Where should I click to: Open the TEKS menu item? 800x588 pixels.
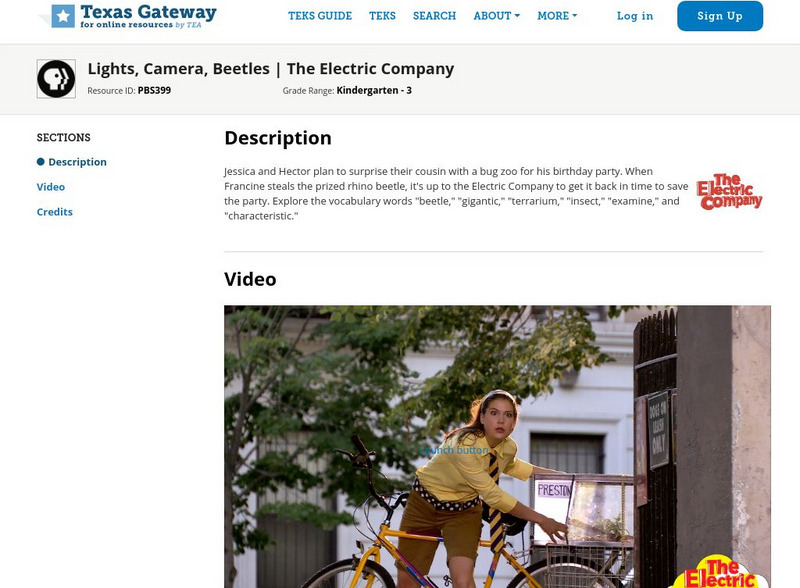(x=382, y=16)
